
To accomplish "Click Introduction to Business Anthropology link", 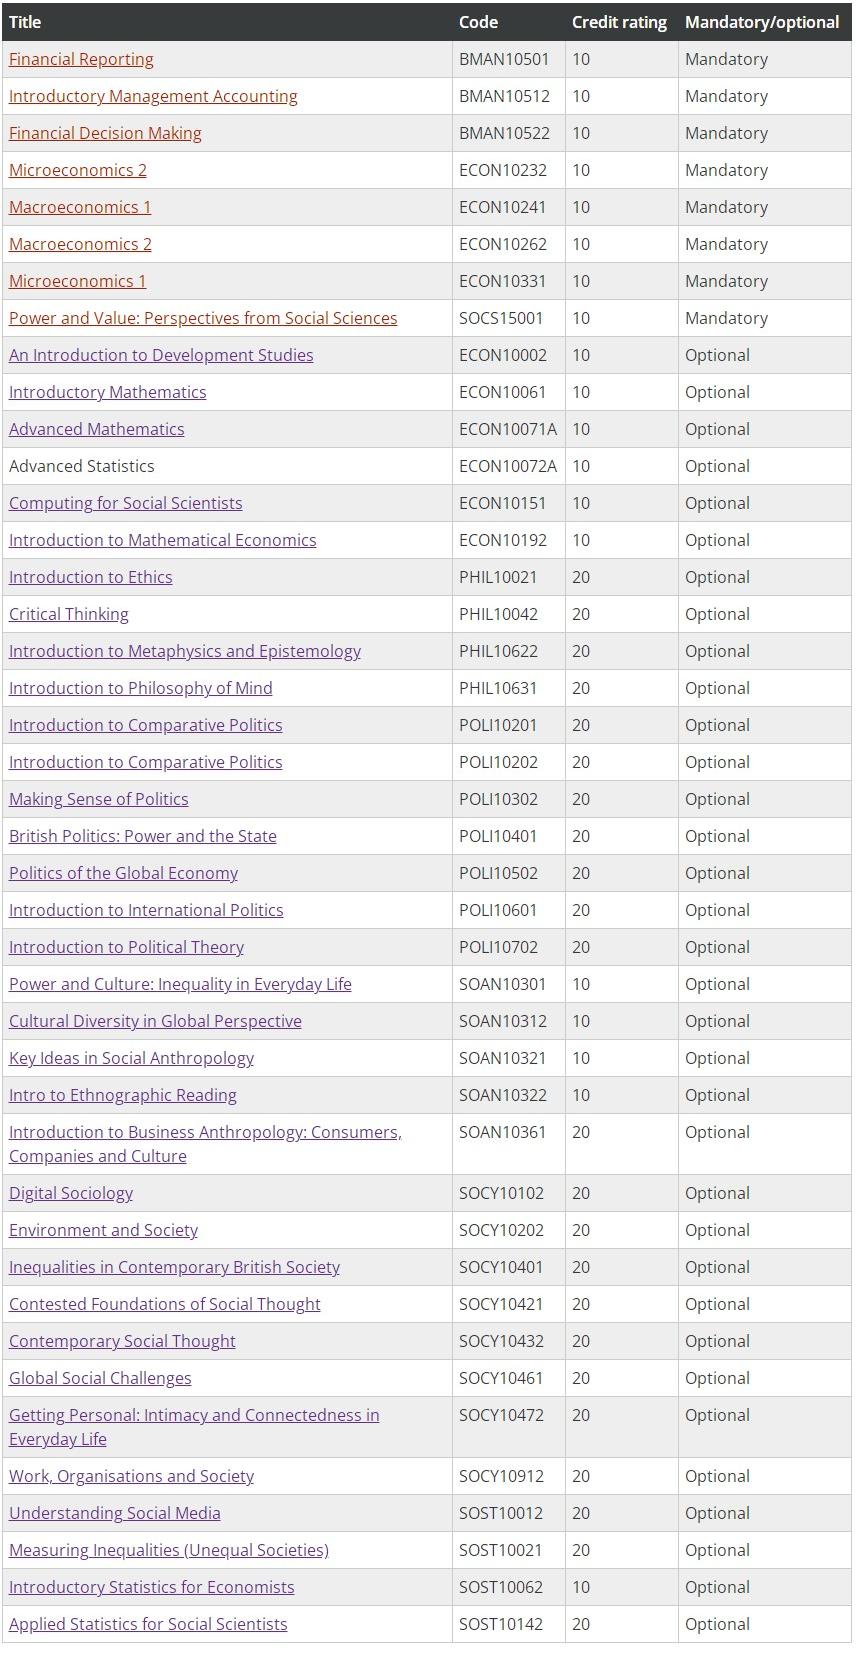I will [205, 1144].
